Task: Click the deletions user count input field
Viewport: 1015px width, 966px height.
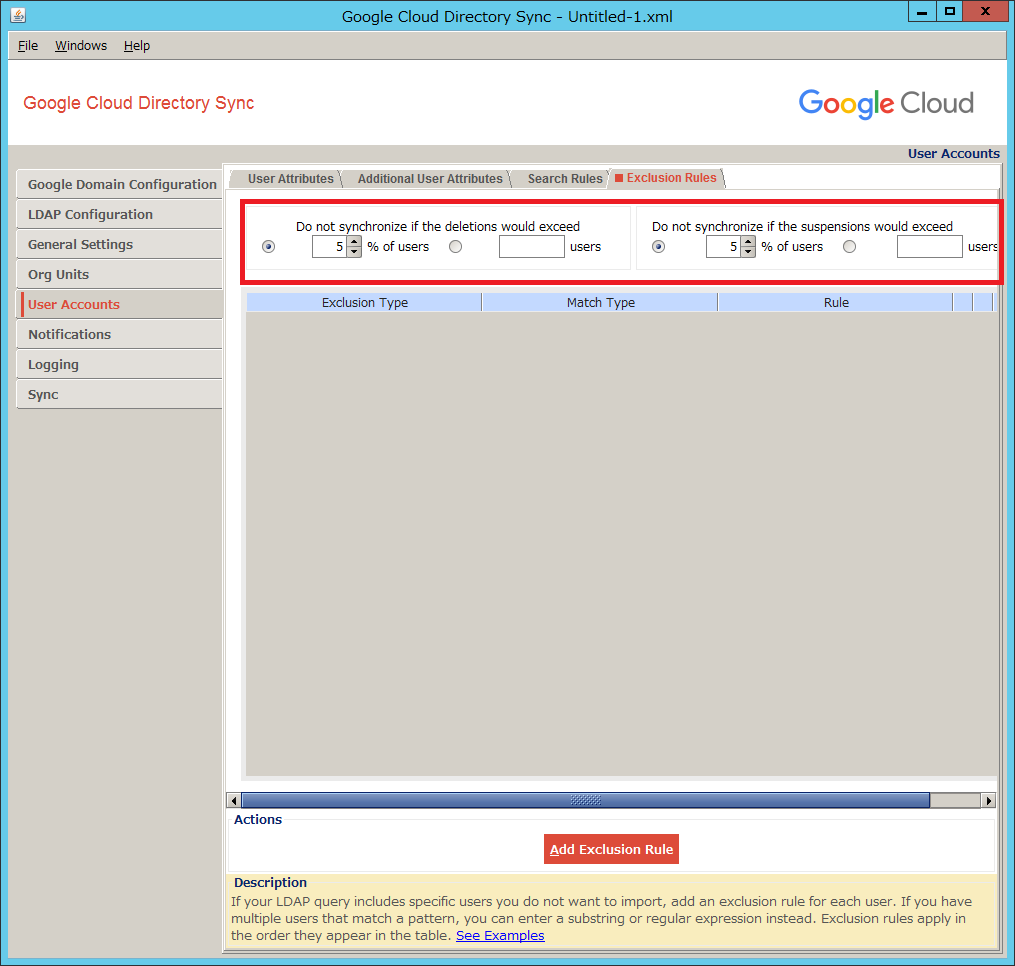Action: (531, 247)
